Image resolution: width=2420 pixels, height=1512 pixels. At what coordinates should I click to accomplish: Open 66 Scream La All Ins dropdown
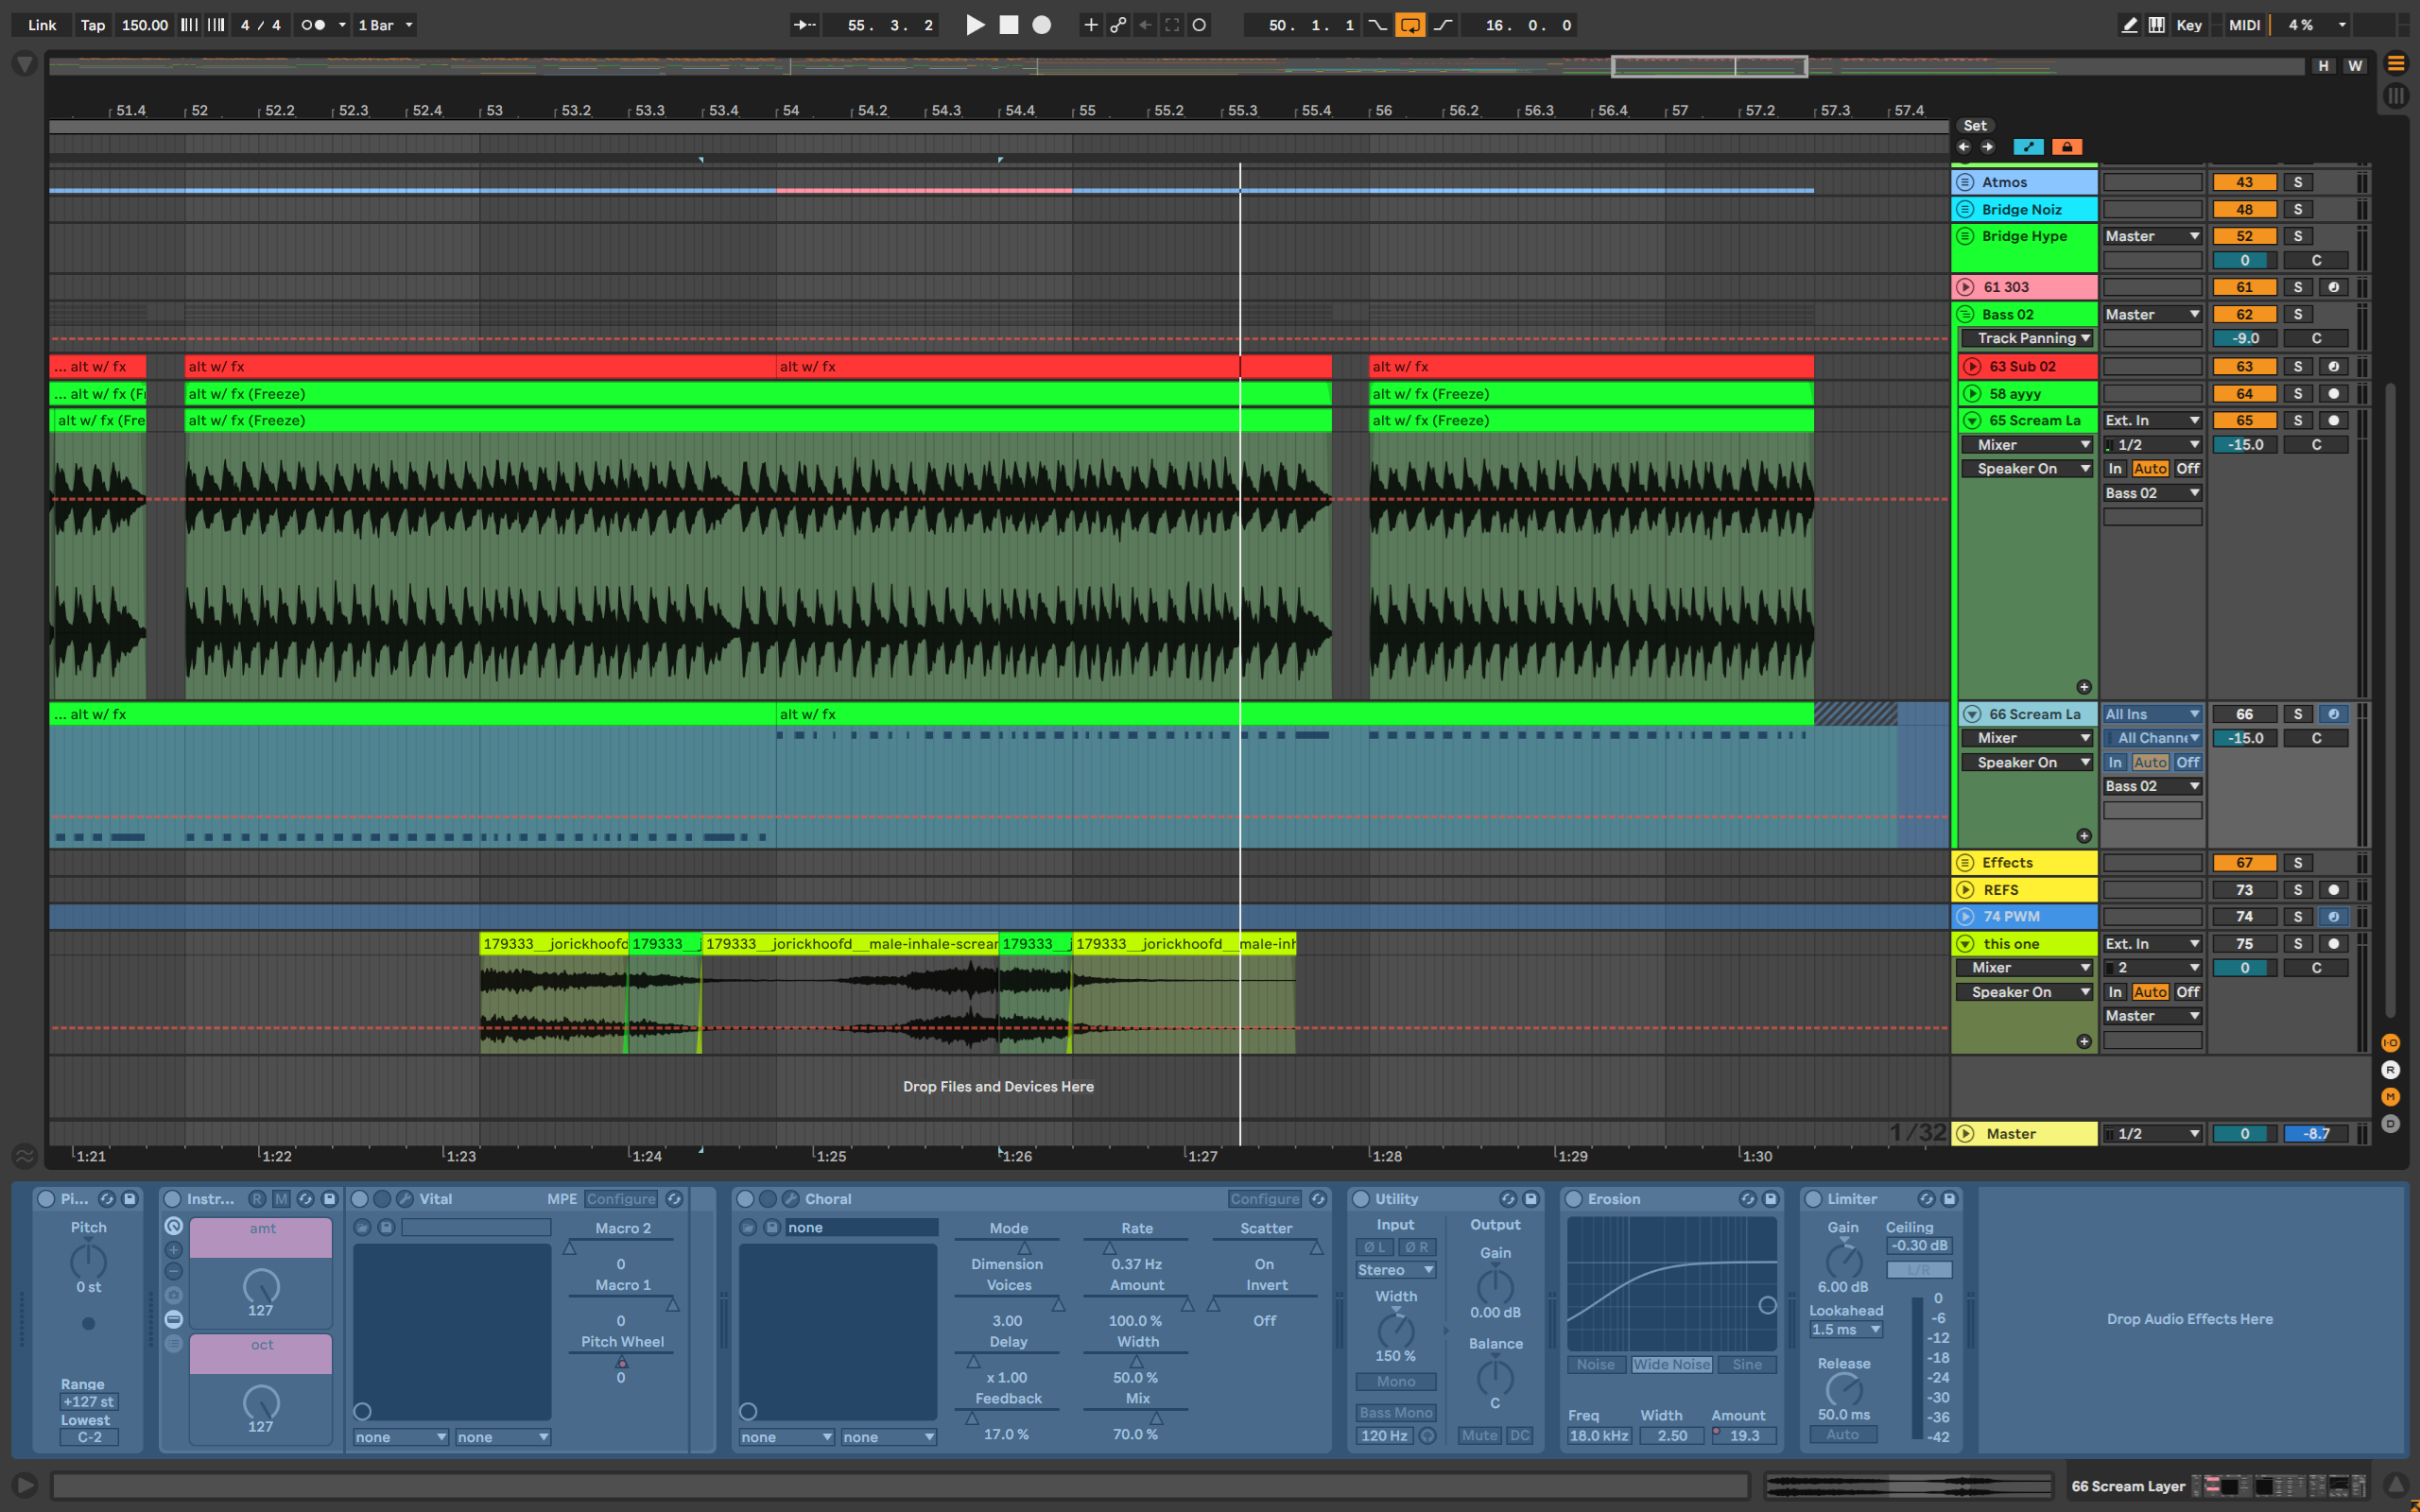pos(2152,715)
